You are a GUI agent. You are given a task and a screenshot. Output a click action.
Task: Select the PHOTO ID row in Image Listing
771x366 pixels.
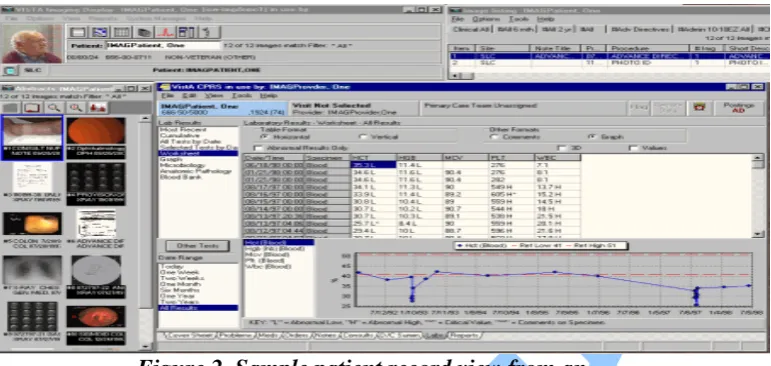(609, 63)
